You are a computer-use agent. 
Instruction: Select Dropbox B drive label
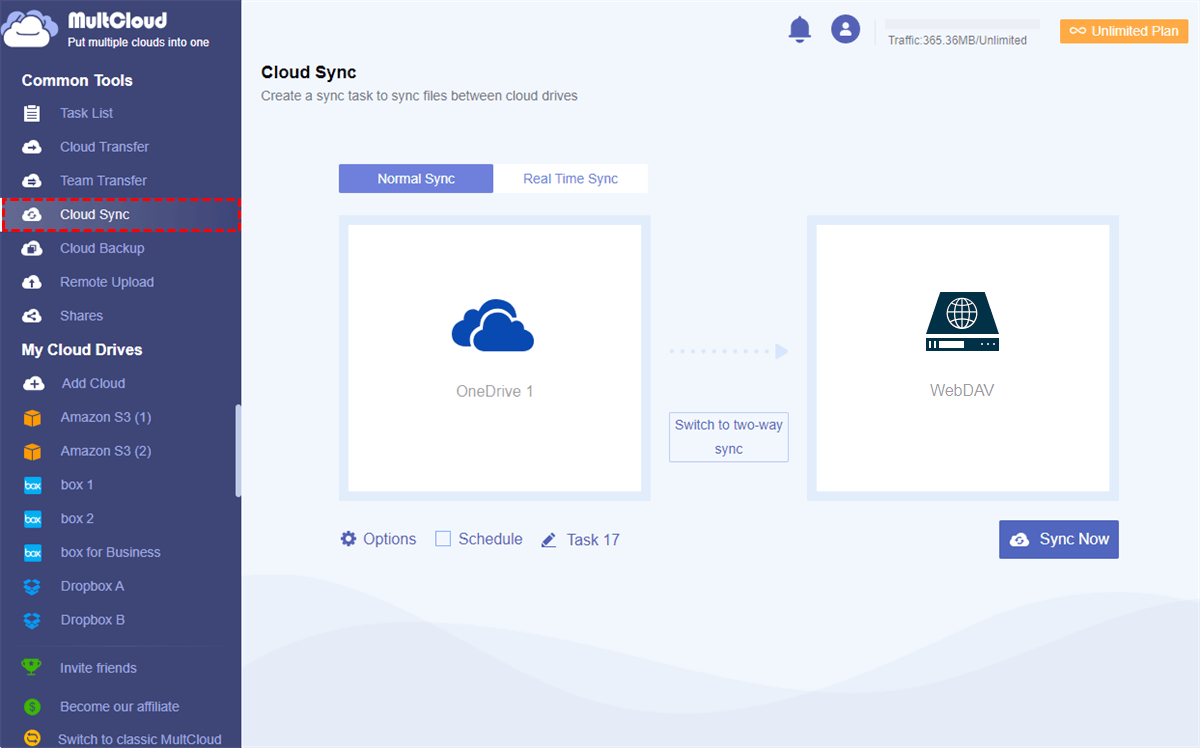click(92, 621)
